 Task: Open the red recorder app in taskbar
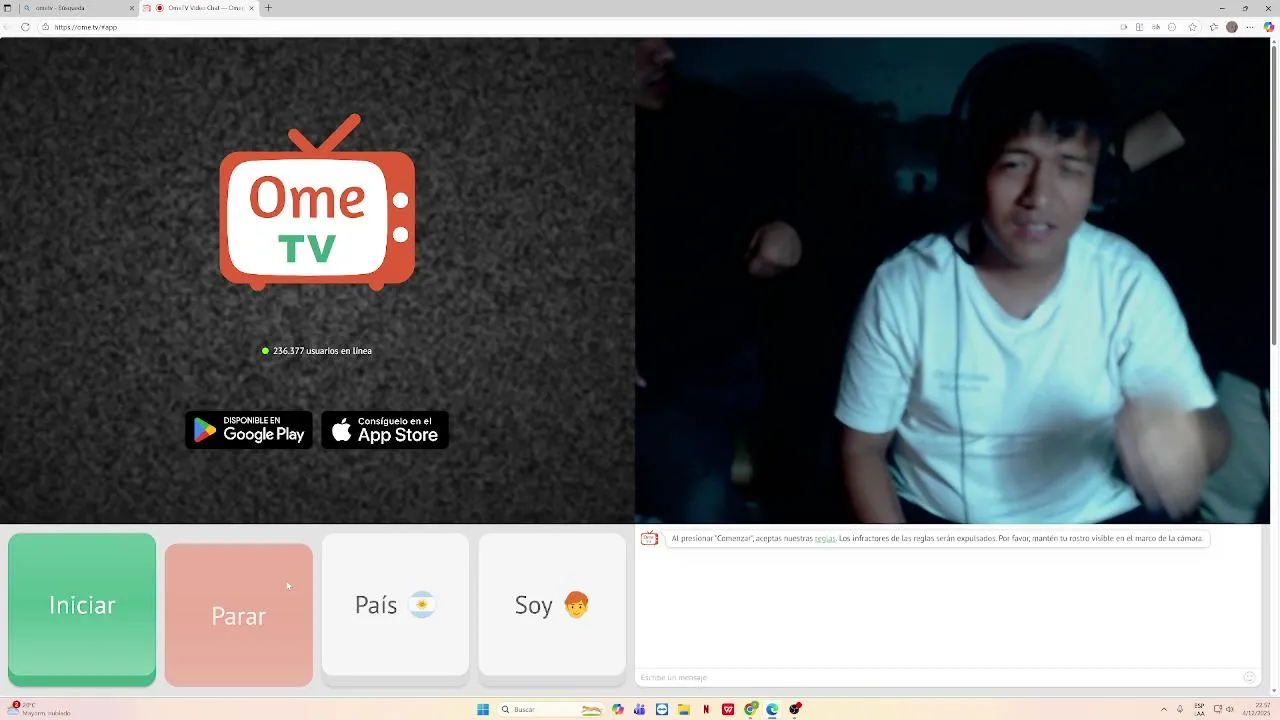coord(795,709)
